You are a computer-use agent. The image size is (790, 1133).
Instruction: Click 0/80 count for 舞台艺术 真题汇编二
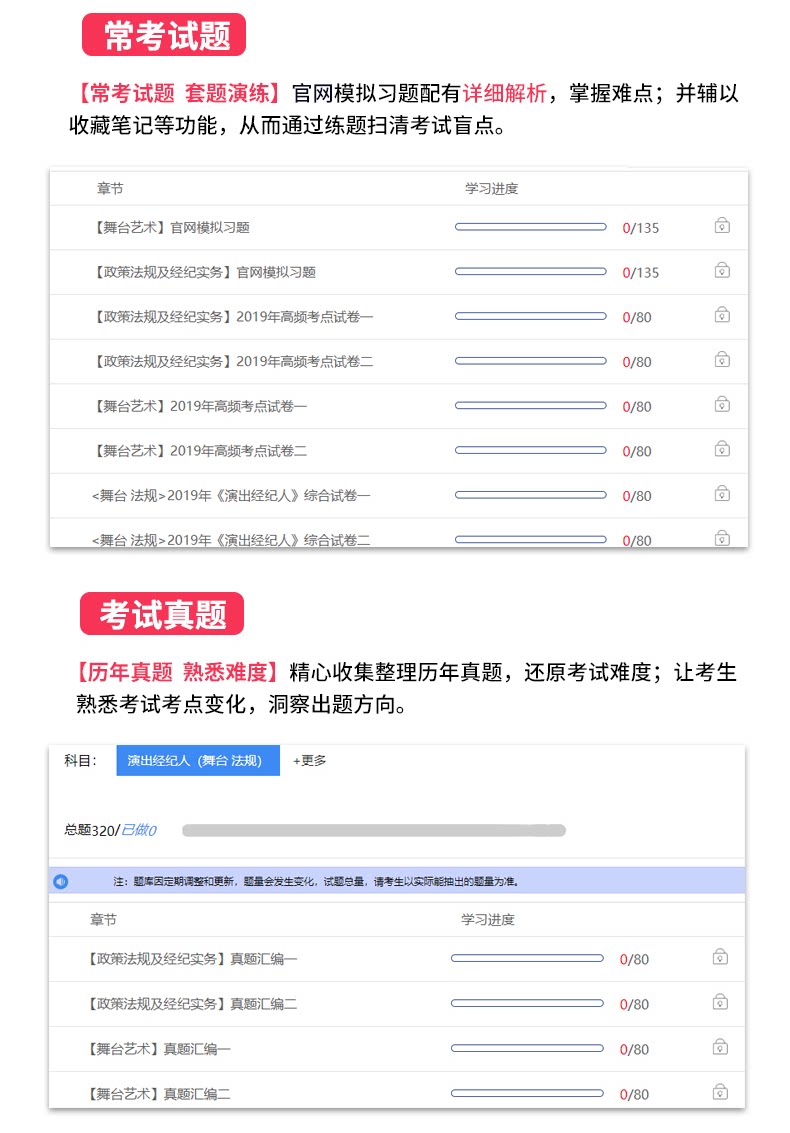click(x=634, y=1094)
